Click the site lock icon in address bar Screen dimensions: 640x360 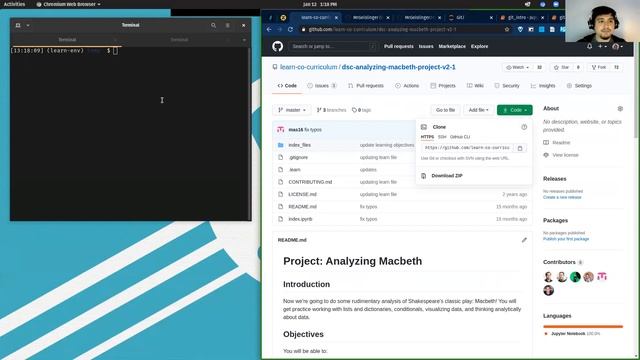pyautogui.click(x=303, y=29)
